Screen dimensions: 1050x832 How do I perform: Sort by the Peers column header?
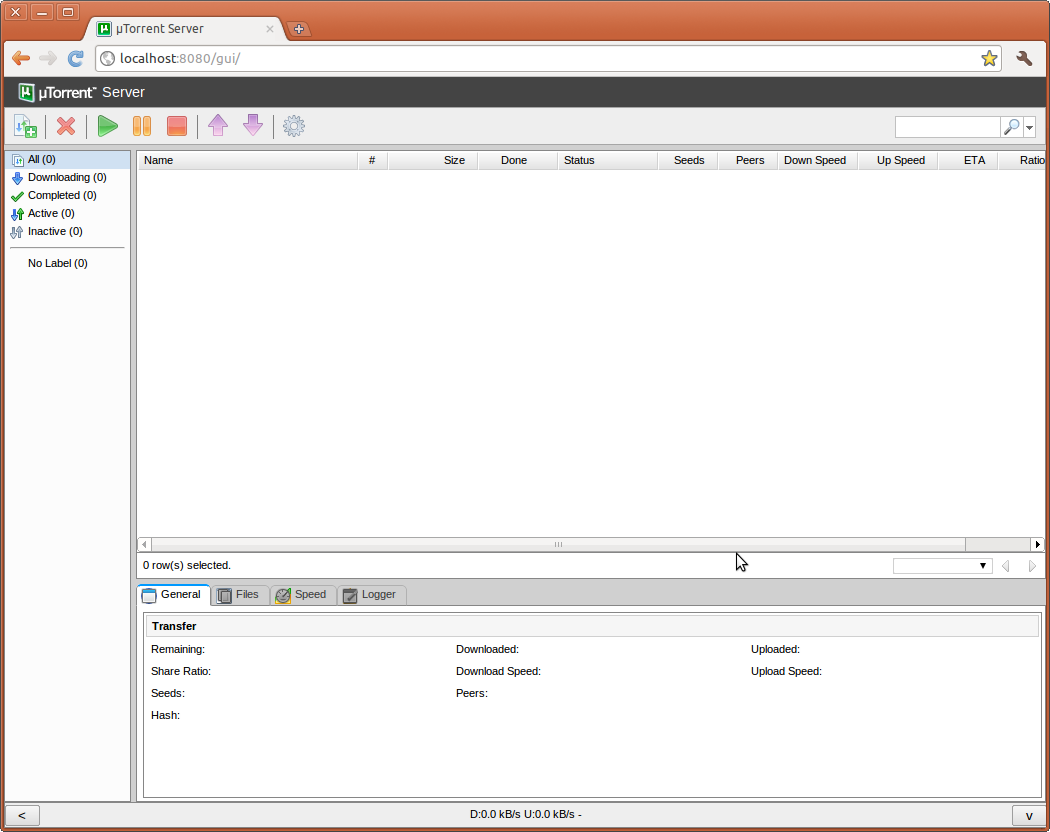click(x=748, y=160)
